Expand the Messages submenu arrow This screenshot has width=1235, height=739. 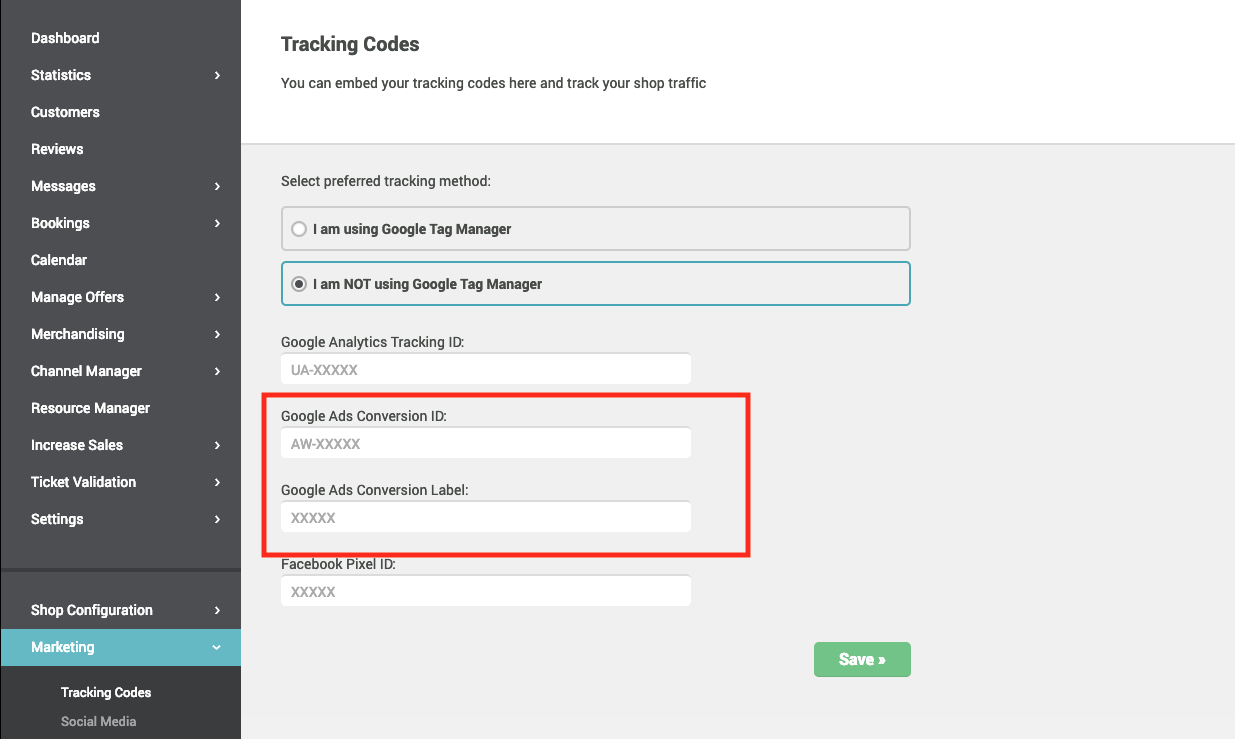coord(217,186)
